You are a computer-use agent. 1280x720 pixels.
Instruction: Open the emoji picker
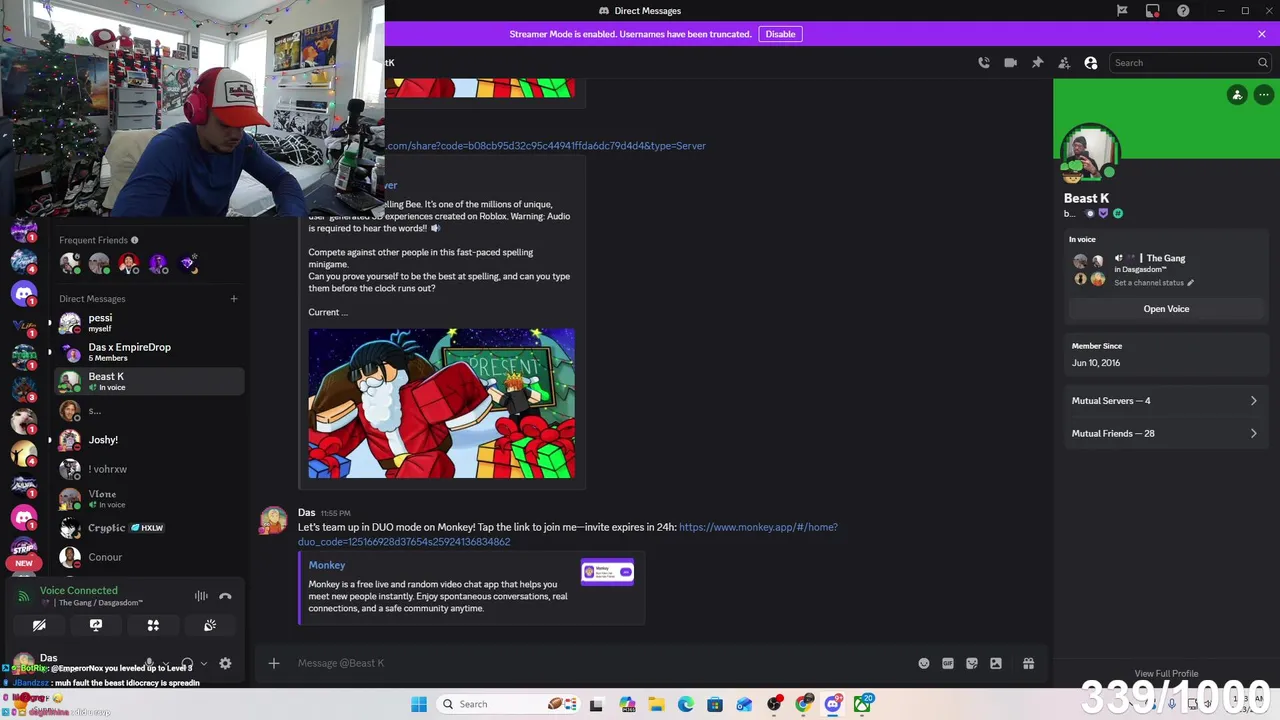click(923, 663)
